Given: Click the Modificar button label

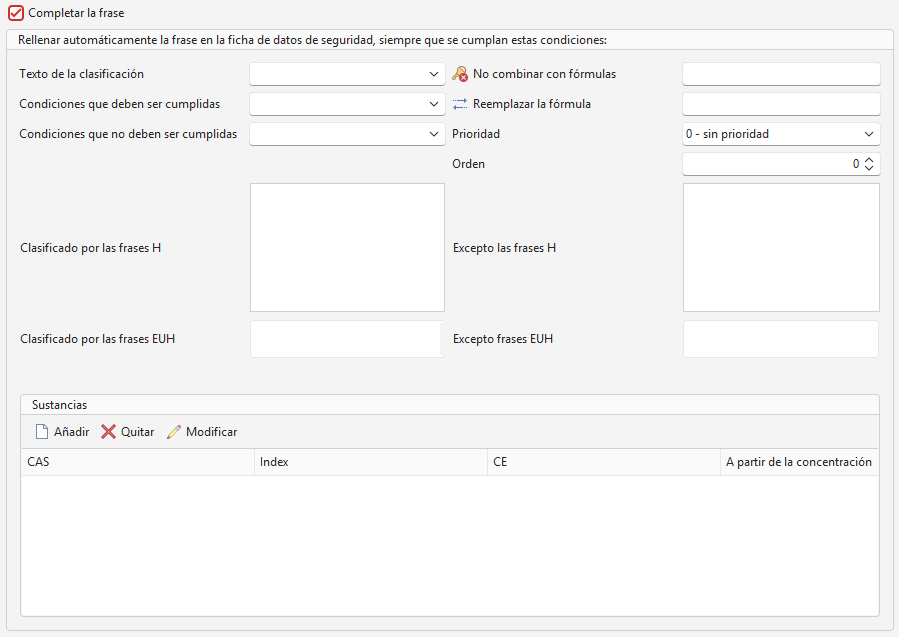Looking at the screenshot, I should click(212, 432).
